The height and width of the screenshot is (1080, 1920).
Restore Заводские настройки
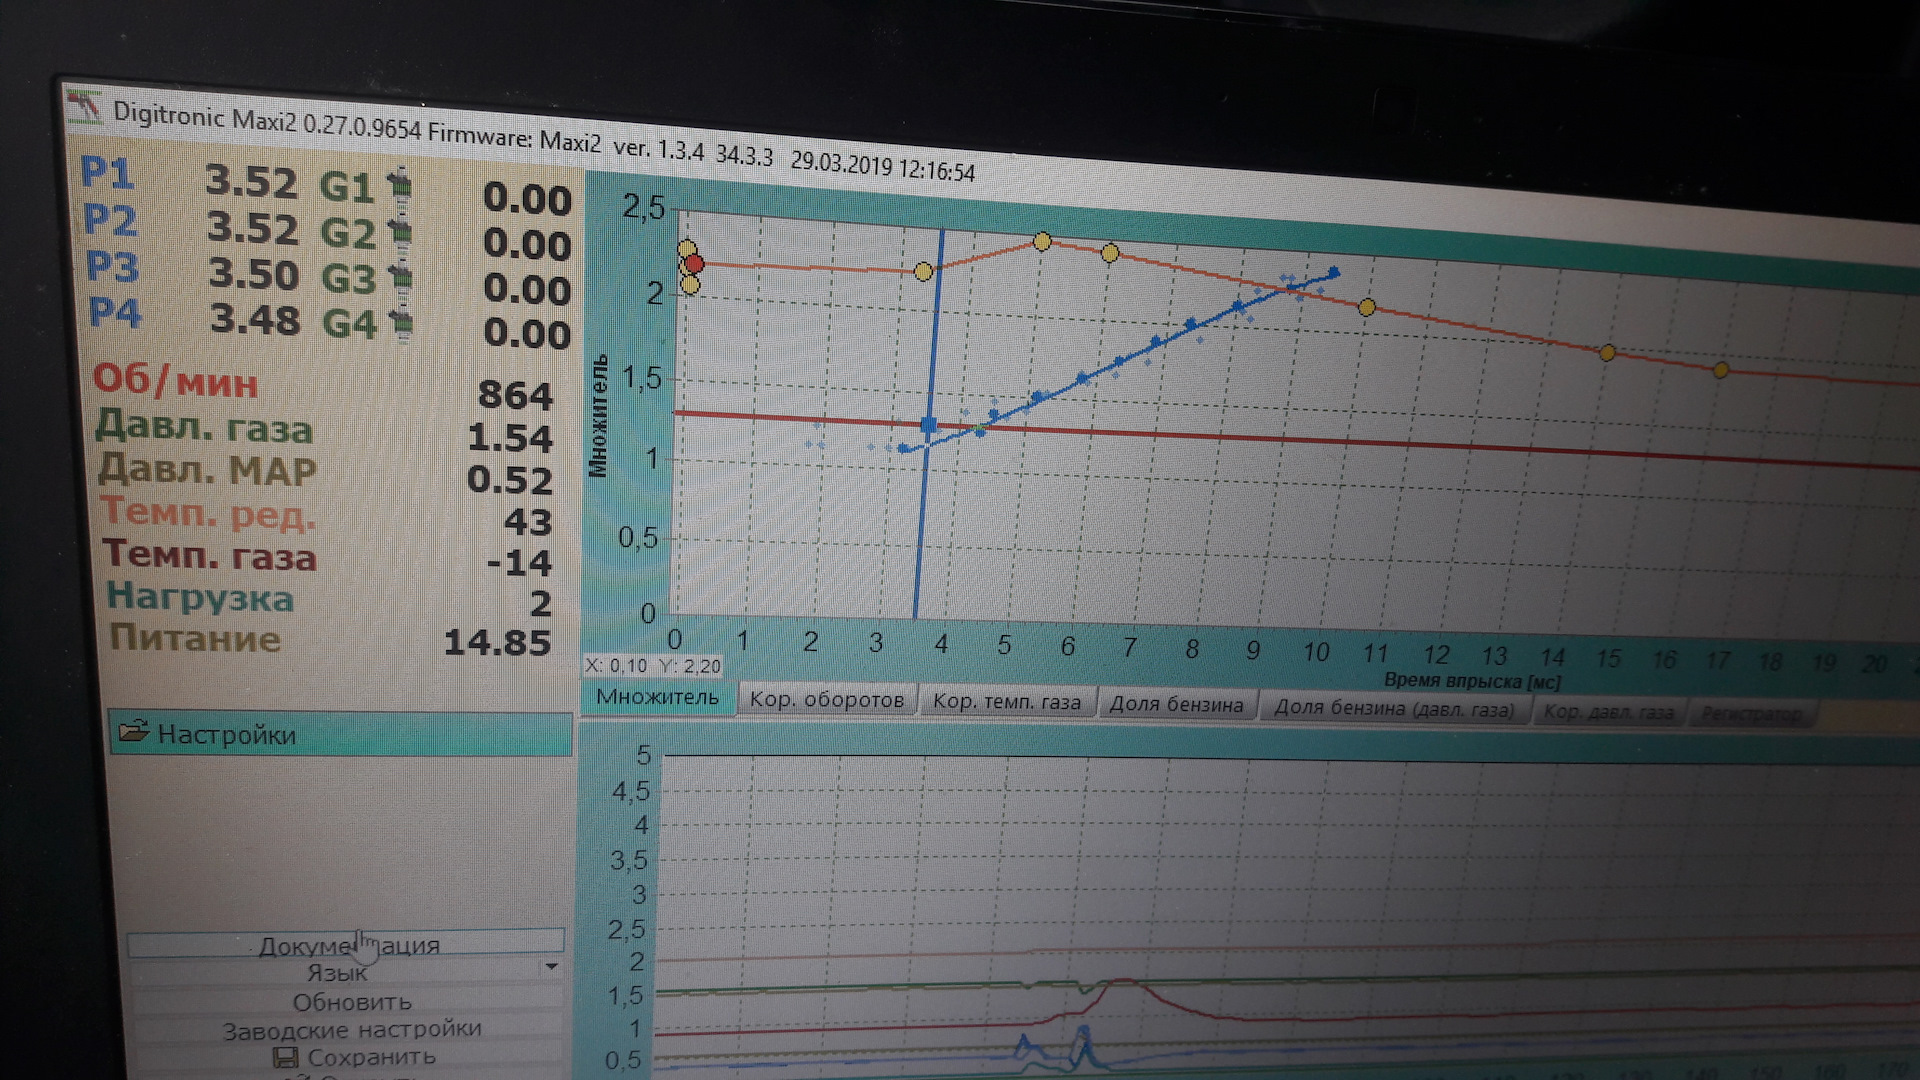[x=351, y=1029]
